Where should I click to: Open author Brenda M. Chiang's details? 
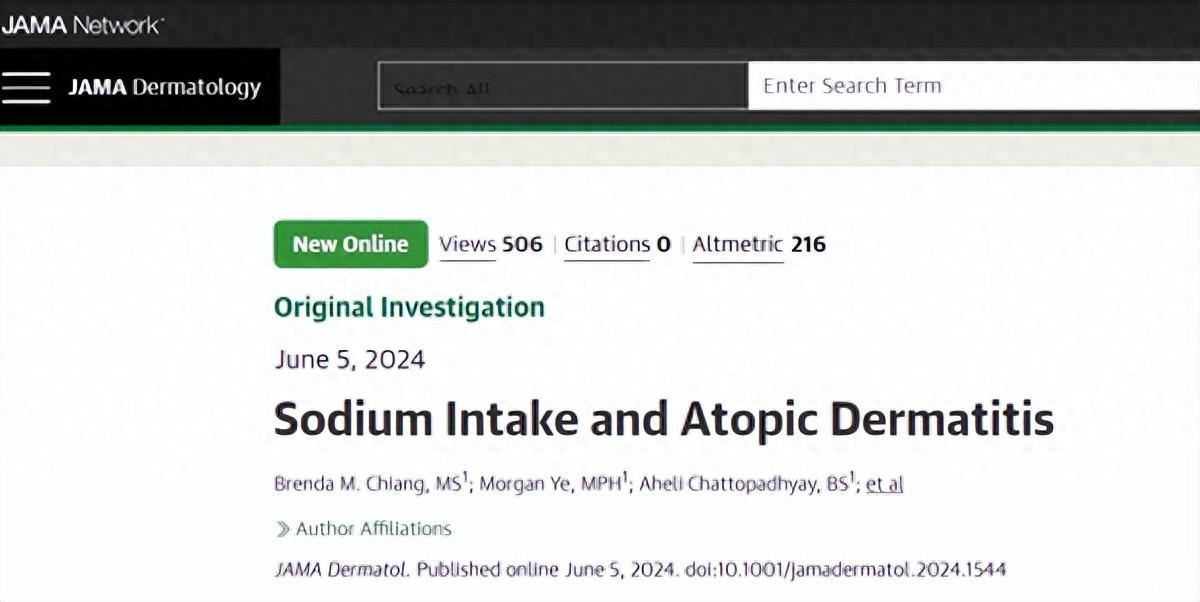tap(366, 484)
